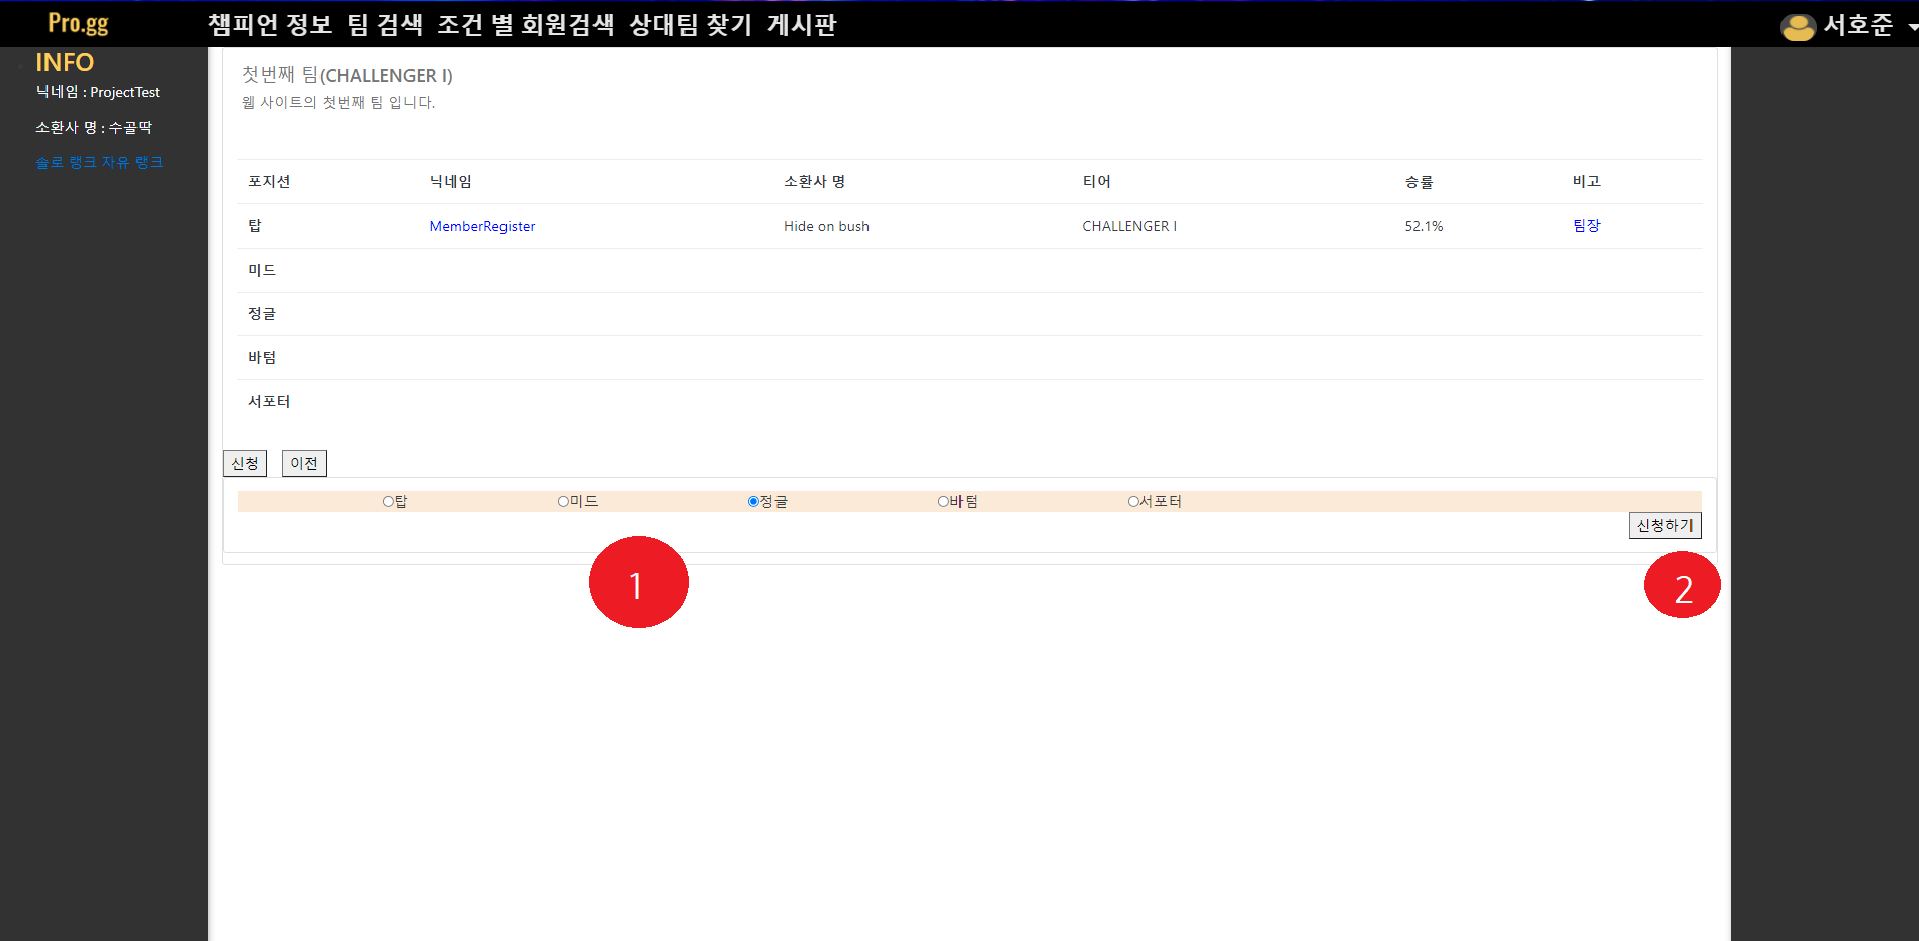The height and width of the screenshot is (941, 1919).
Task: Open 조건 별 회원검색 menu
Action: pyautogui.click(x=526, y=25)
